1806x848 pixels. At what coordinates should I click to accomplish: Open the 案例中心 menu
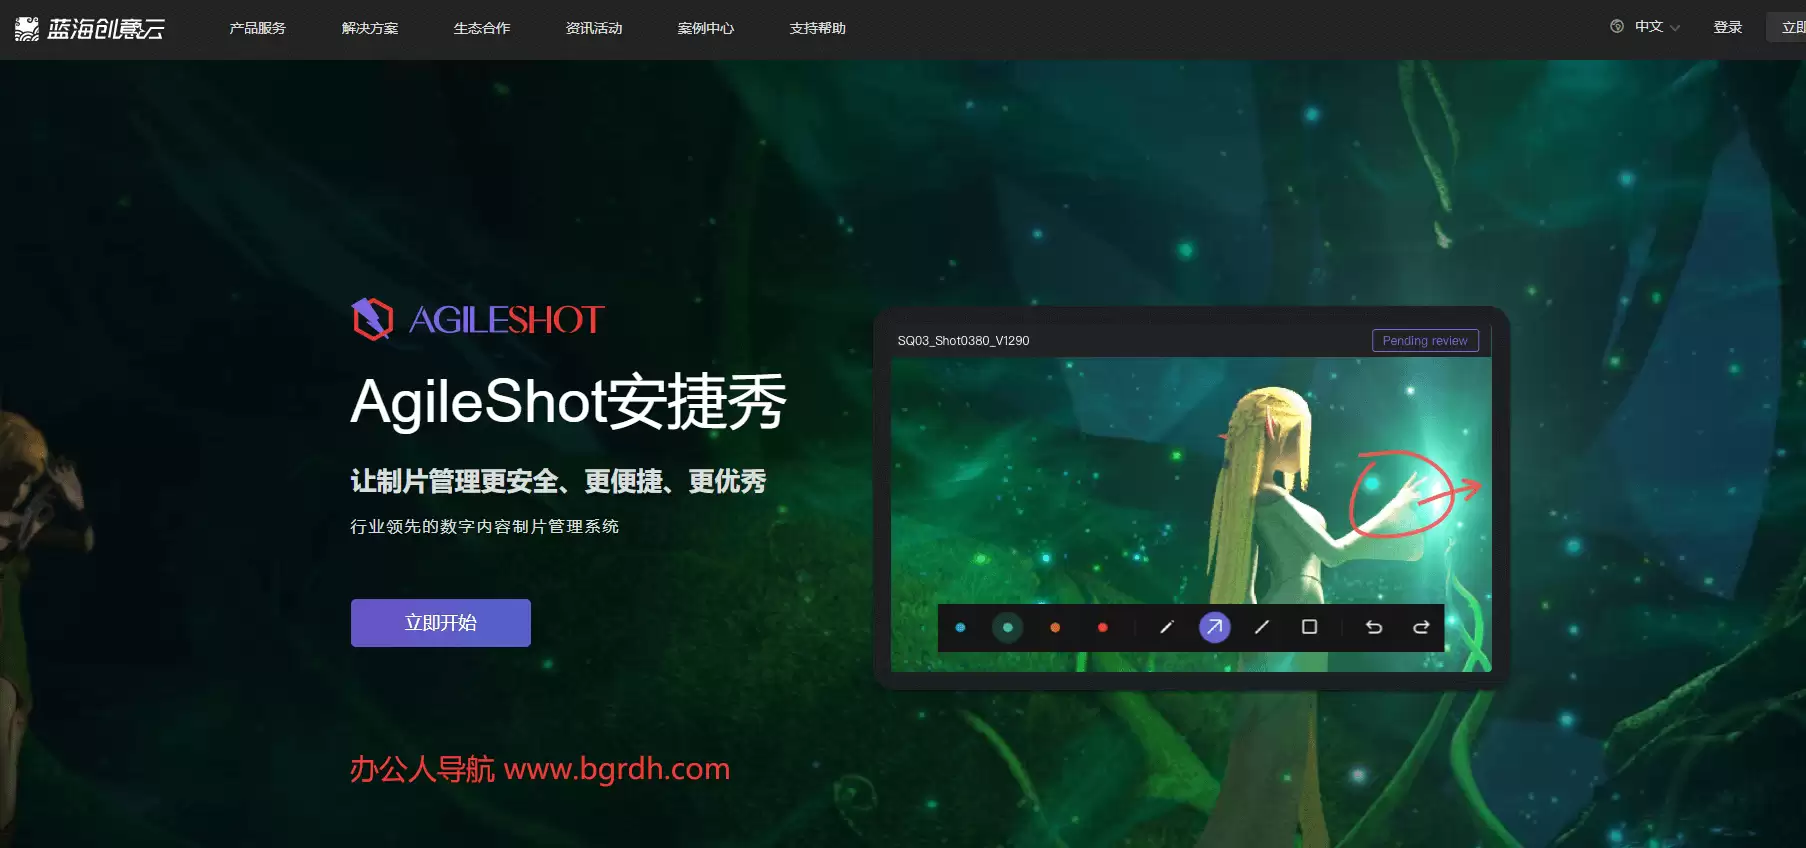click(706, 28)
